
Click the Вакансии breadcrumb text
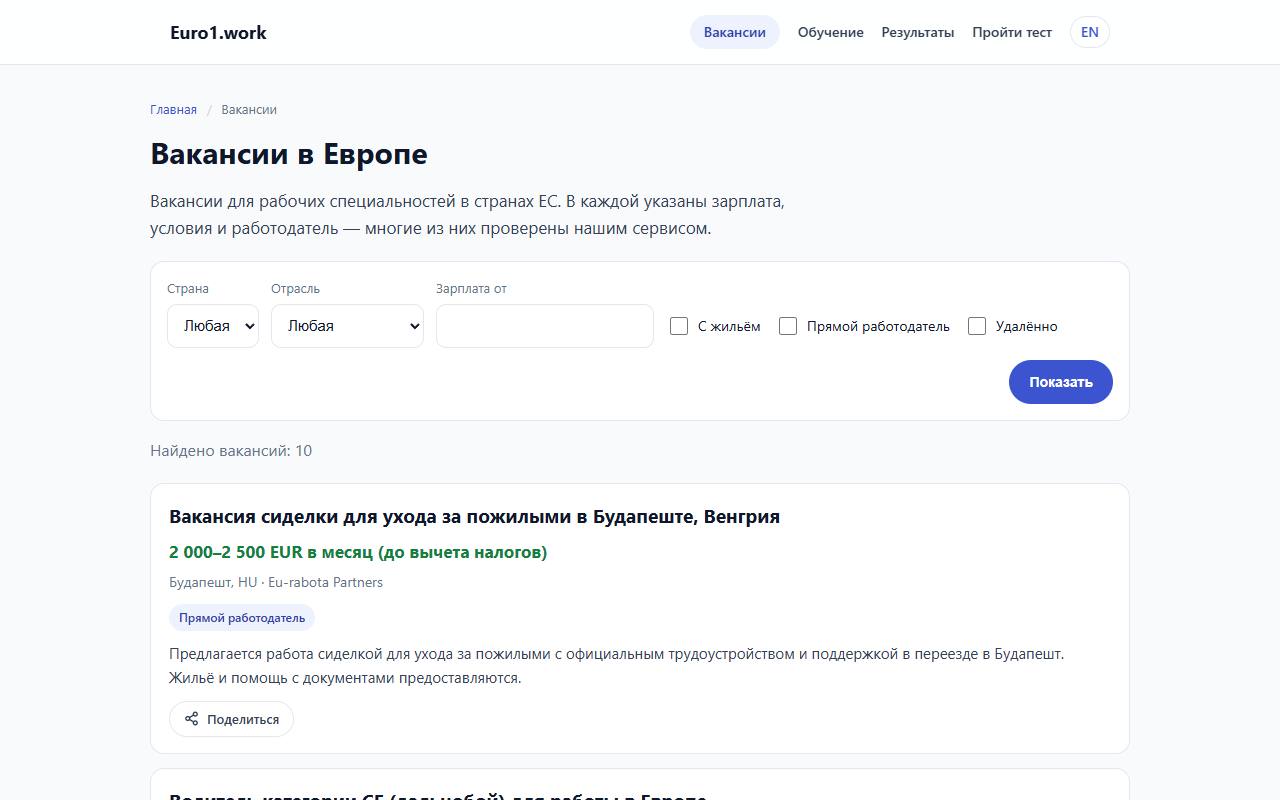[249, 109]
